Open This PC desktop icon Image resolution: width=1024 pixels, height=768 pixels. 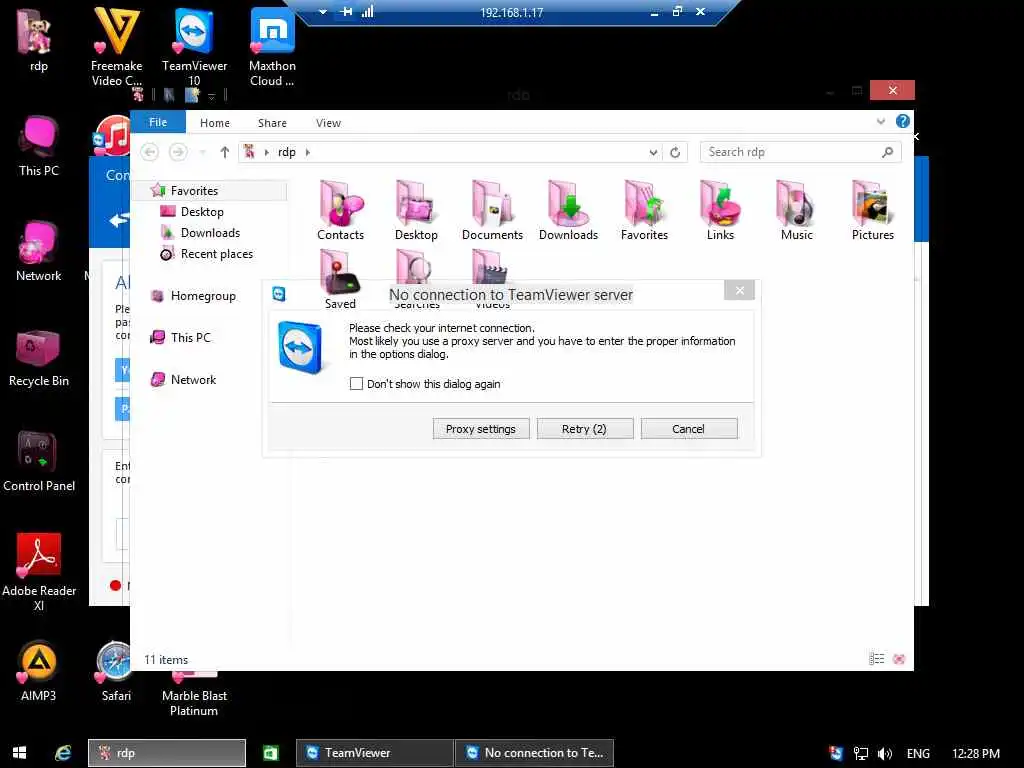tap(39, 146)
